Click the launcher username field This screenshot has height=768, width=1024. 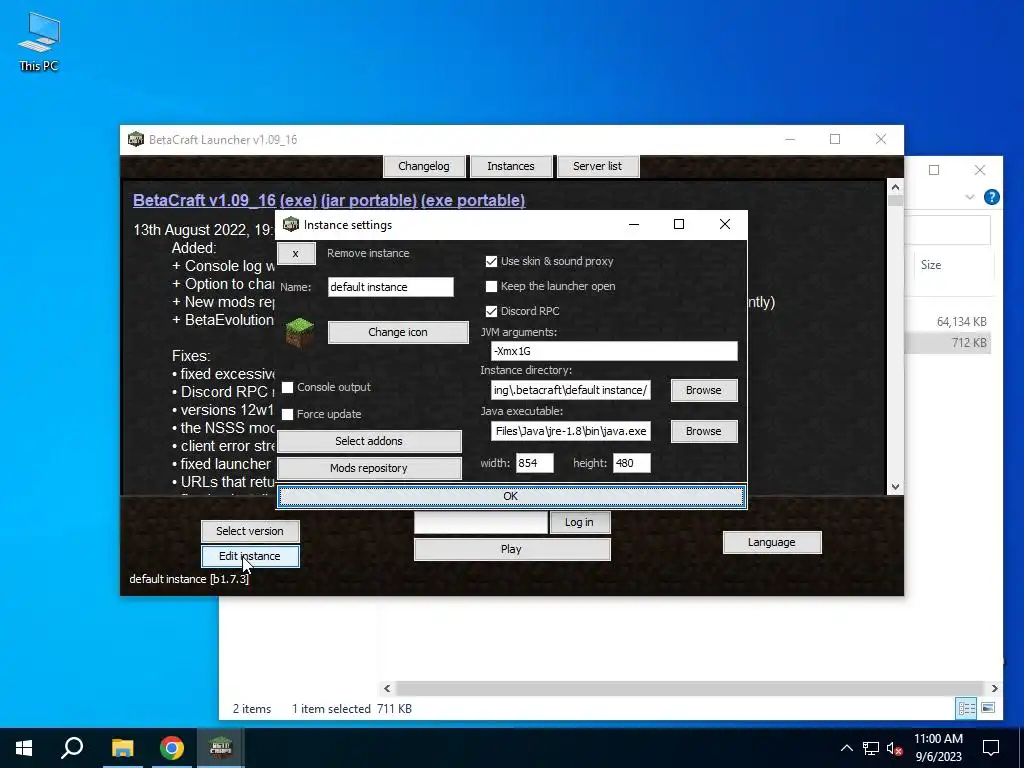[481, 522]
